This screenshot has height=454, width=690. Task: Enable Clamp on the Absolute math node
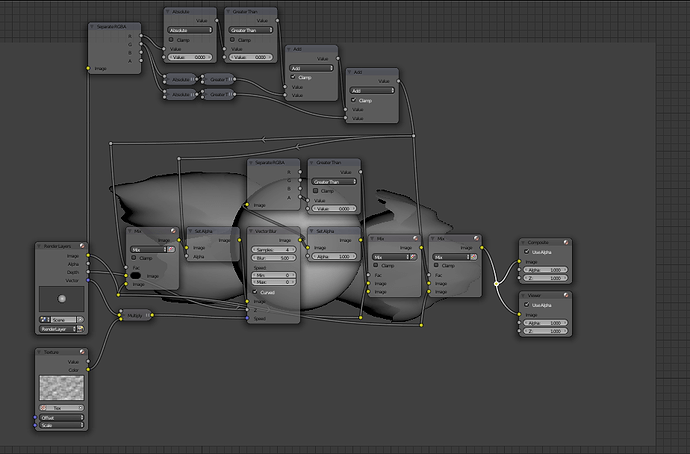[x=171, y=40]
